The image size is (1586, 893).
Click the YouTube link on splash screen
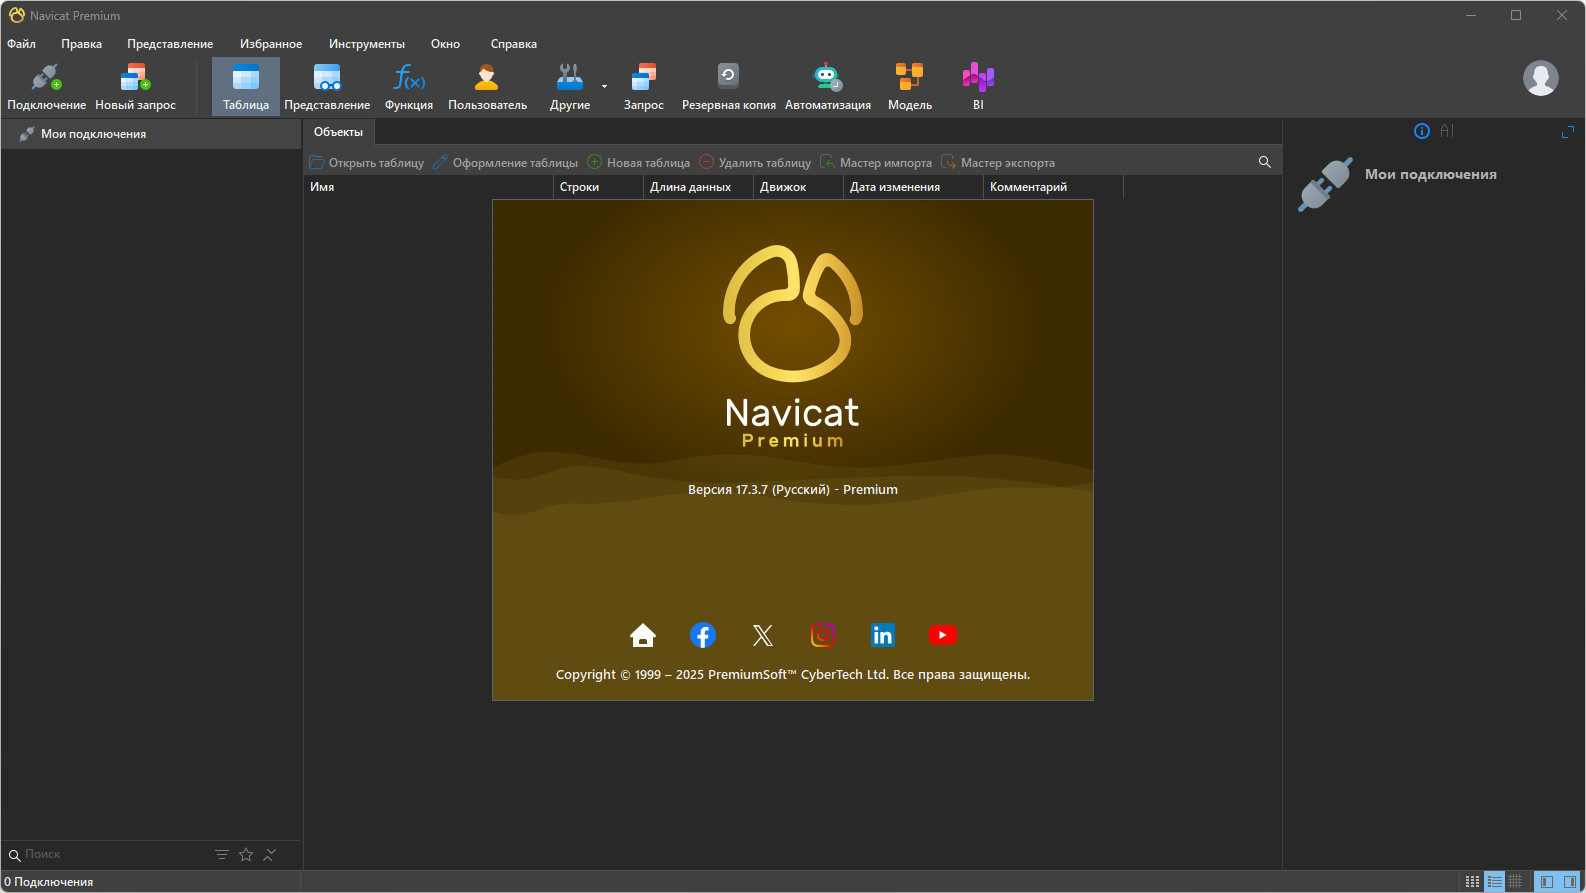[x=942, y=635]
